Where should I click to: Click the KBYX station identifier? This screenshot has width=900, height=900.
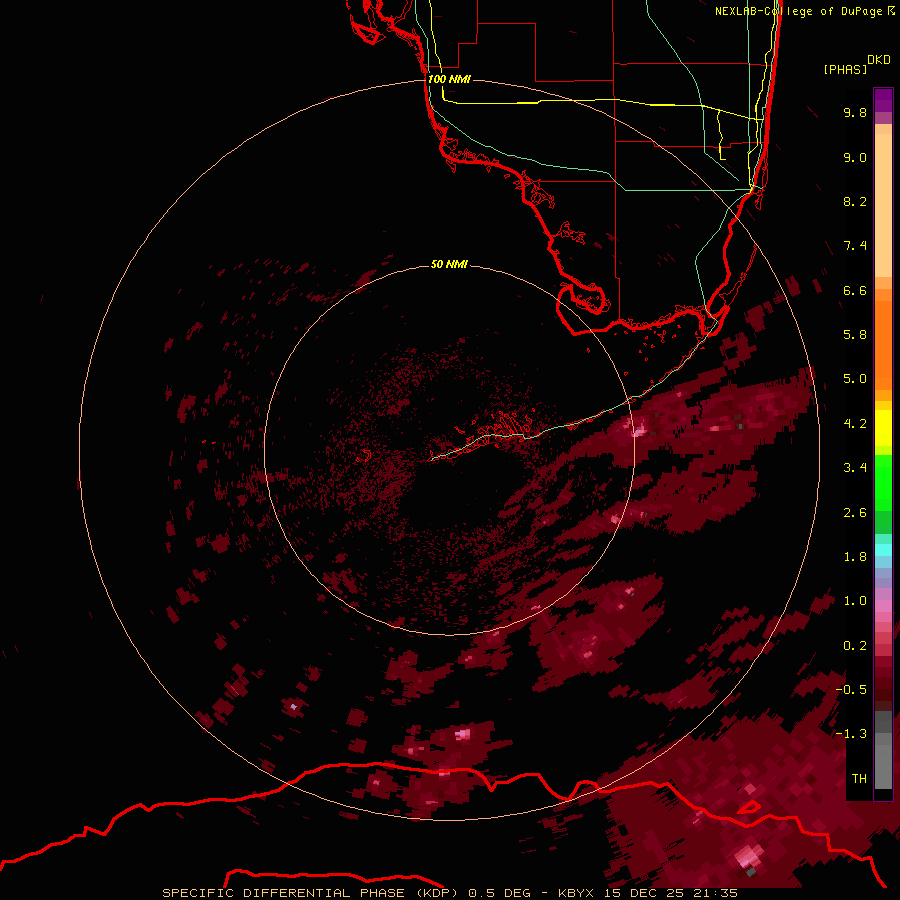tap(576, 893)
